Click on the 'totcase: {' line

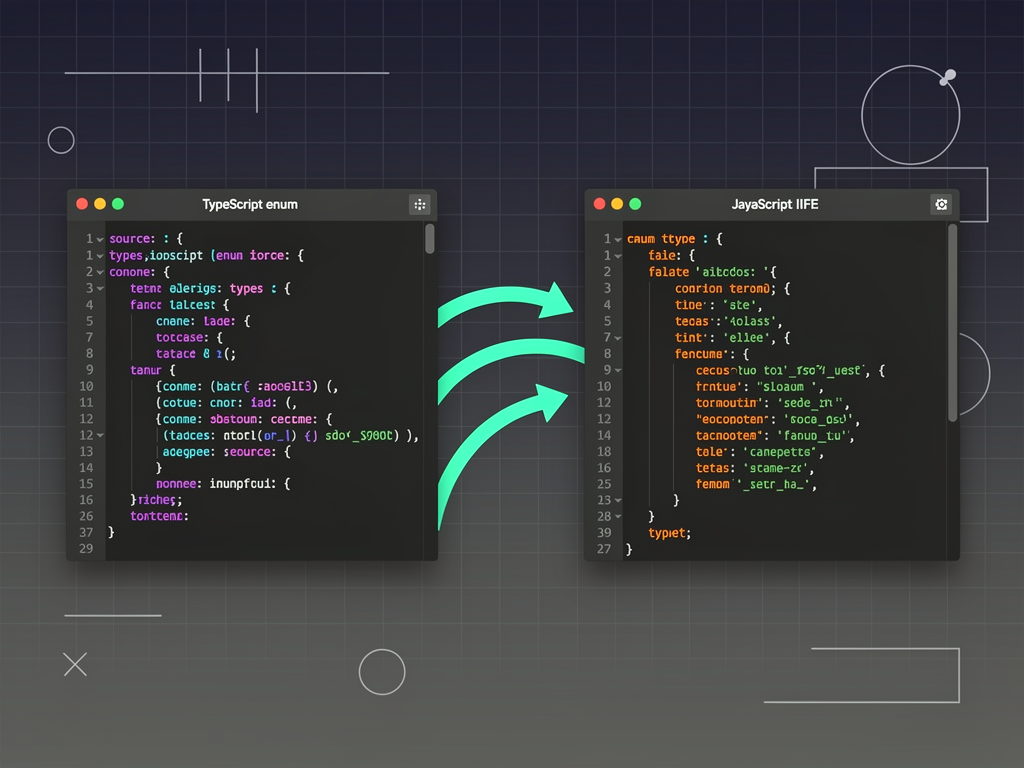[189, 338]
